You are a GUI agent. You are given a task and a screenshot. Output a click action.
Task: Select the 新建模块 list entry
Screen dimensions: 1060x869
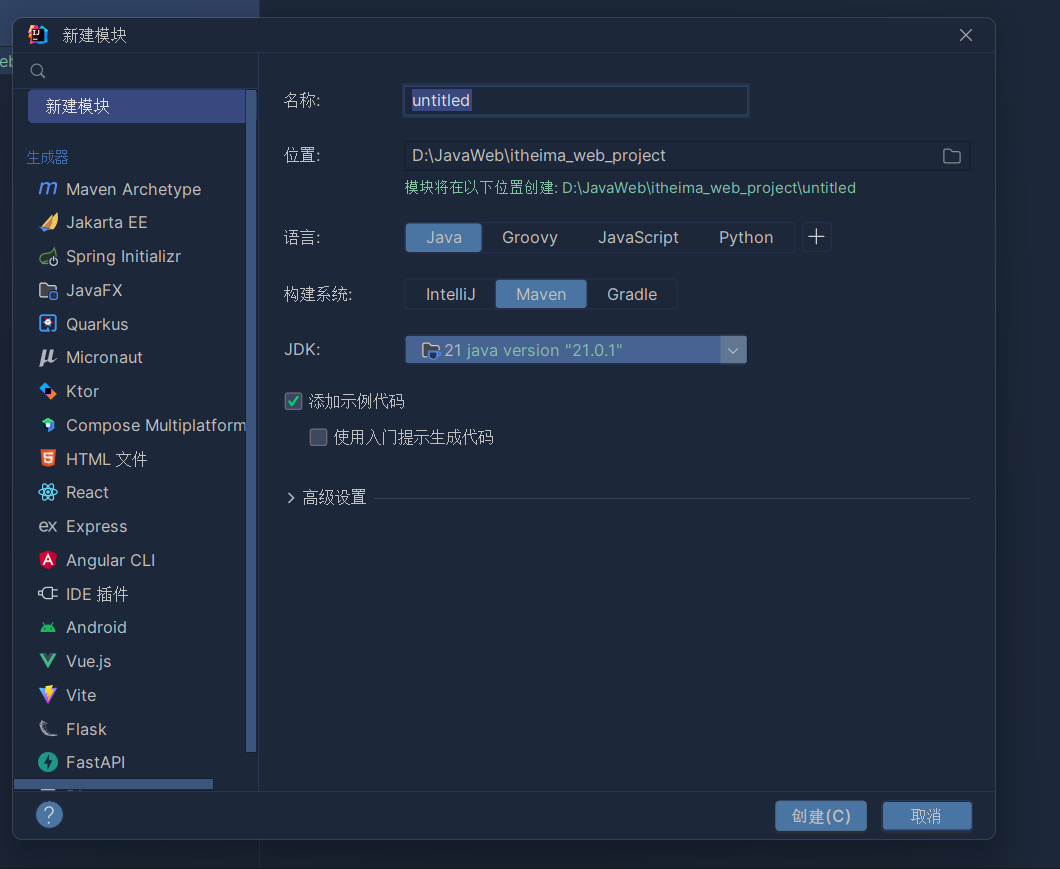tap(136, 106)
